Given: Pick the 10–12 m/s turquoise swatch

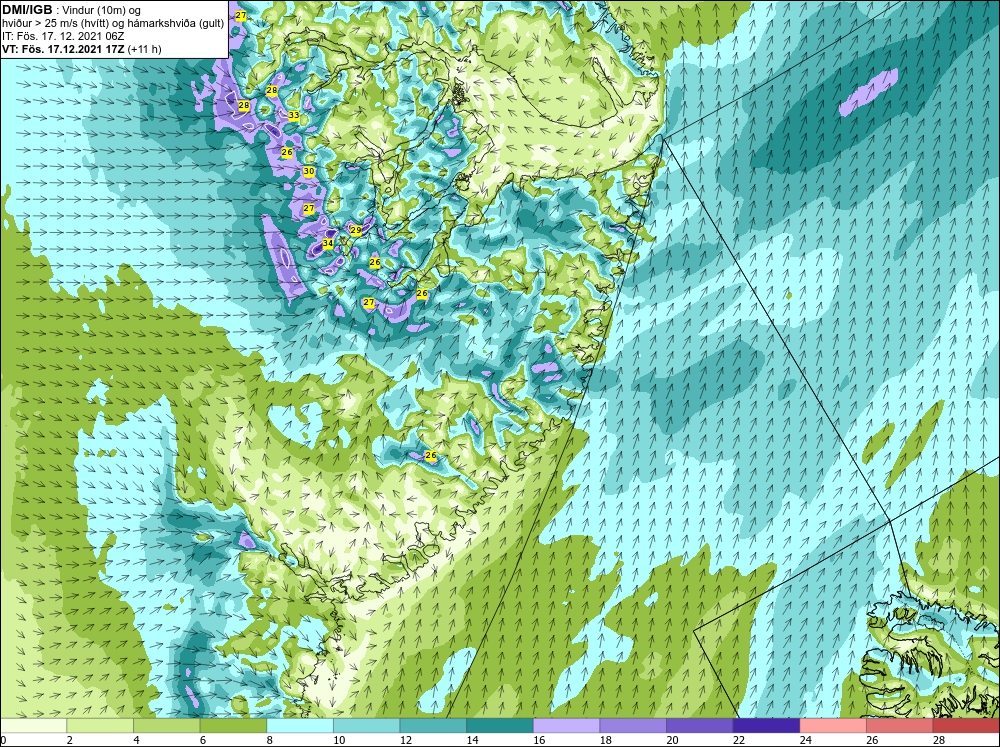Looking at the screenshot, I should click(x=367, y=725).
